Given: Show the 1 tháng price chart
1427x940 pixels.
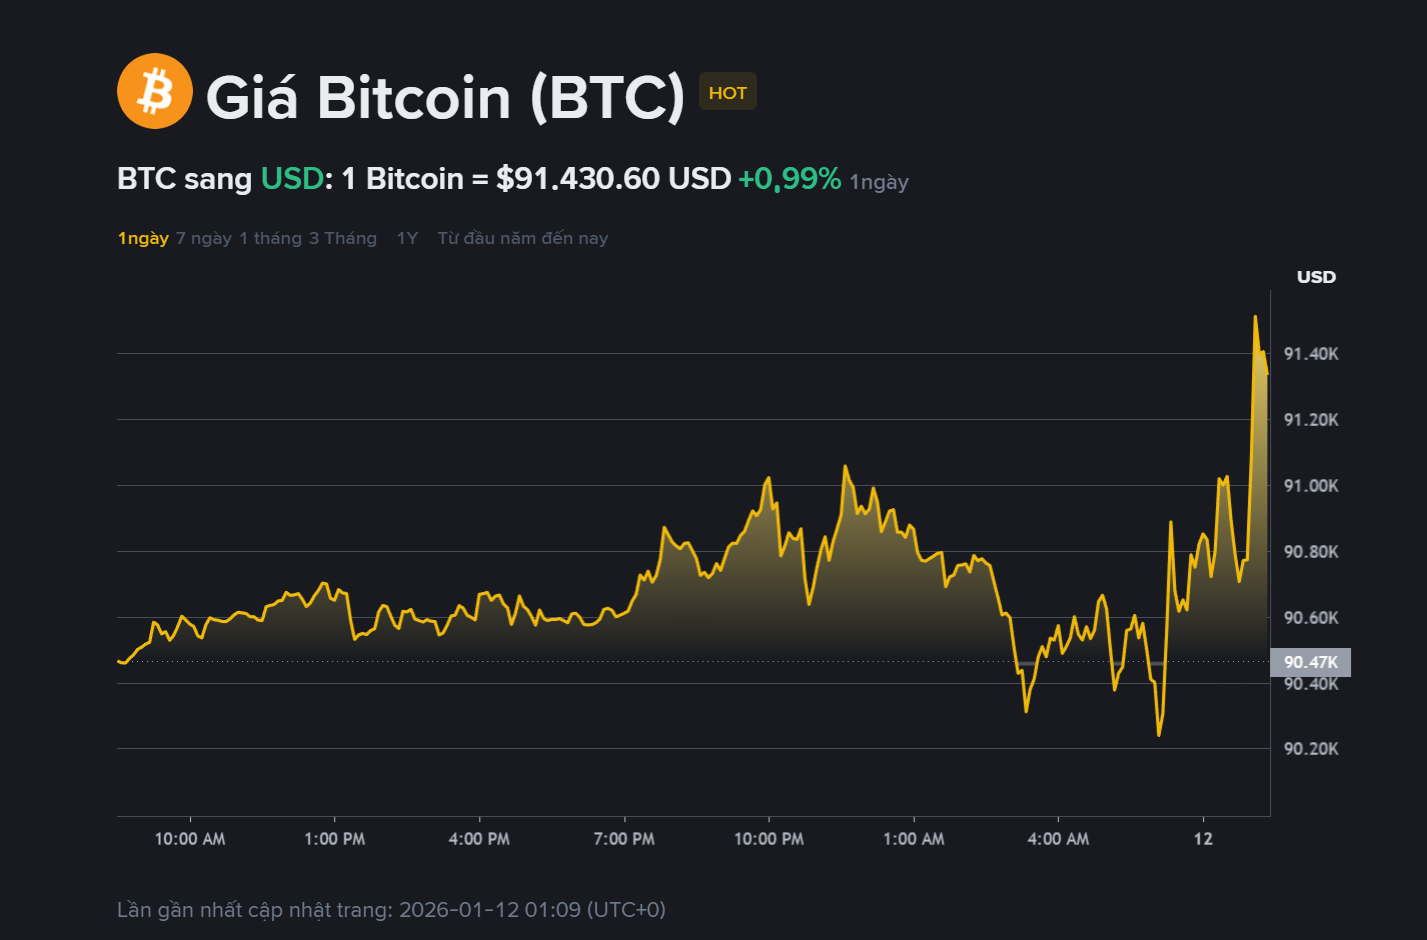Looking at the screenshot, I should click(x=270, y=238).
